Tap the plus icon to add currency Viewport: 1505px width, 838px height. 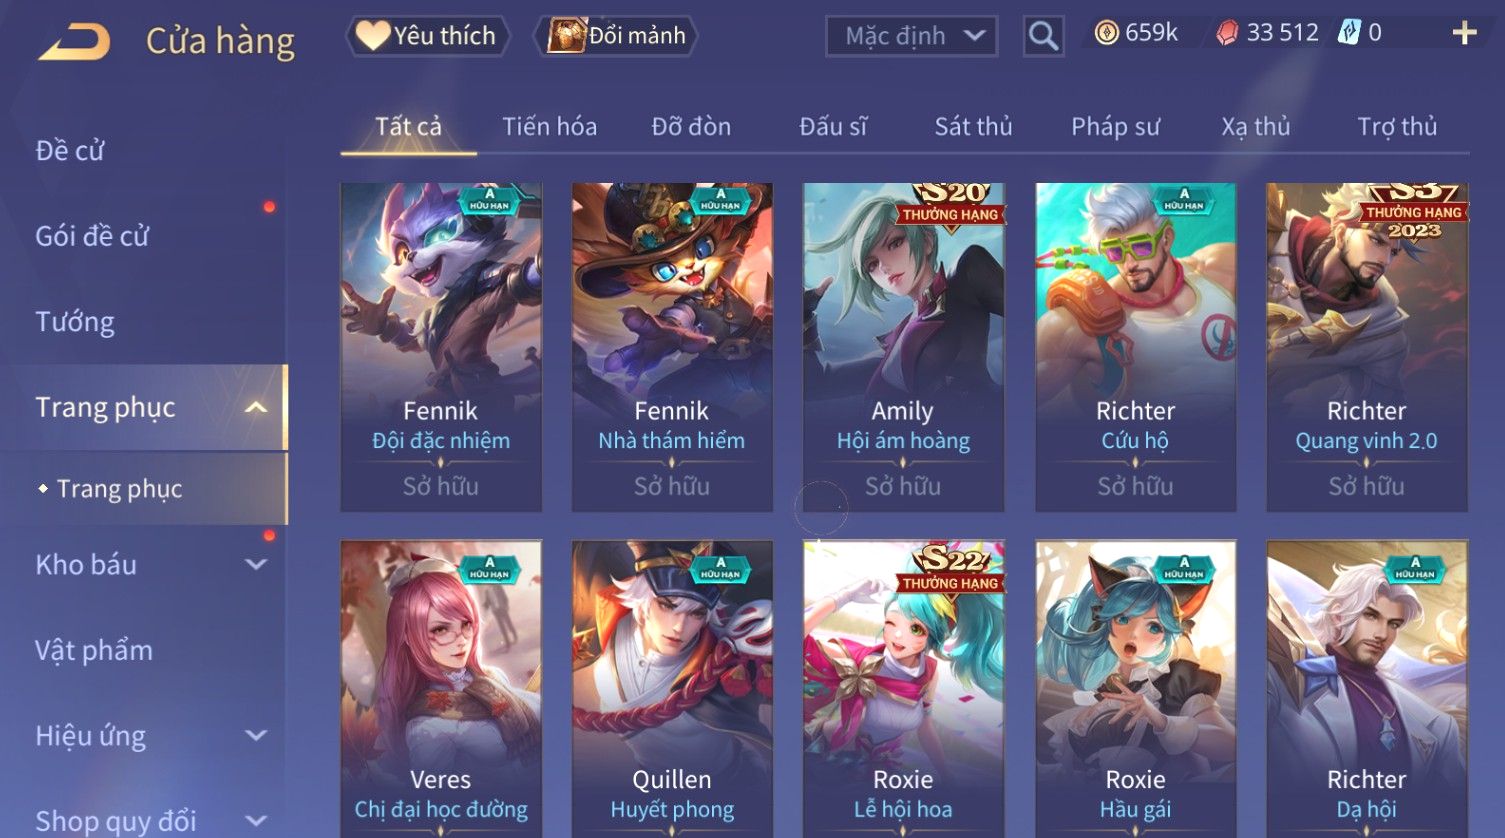pos(1464,33)
